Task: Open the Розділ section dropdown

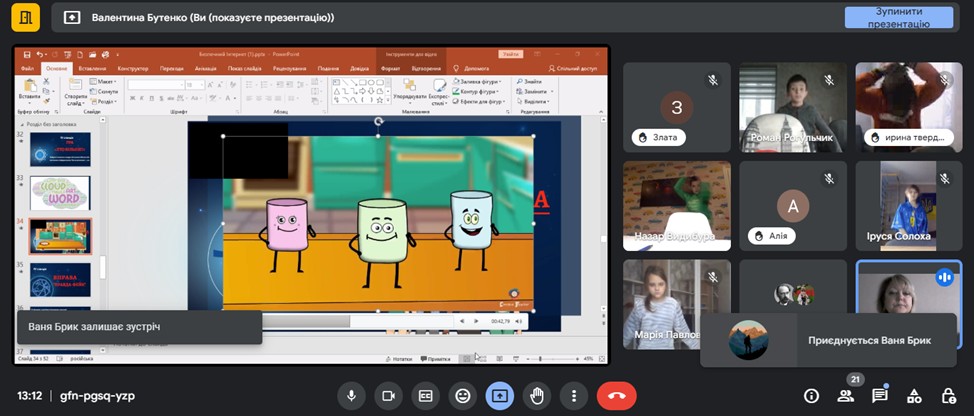Action: point(103,101)
